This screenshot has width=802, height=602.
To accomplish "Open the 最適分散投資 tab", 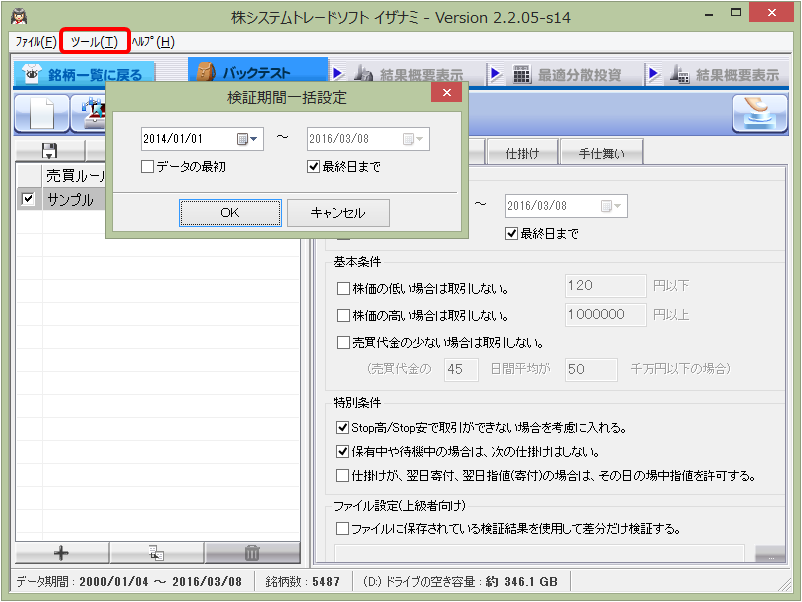I will point(567,74).
